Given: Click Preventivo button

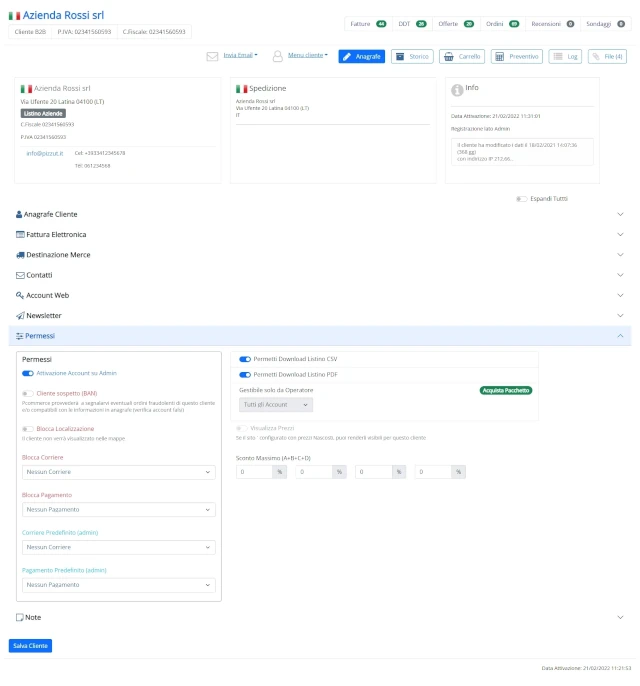Looking at the screenshot, I should [517, 56].
